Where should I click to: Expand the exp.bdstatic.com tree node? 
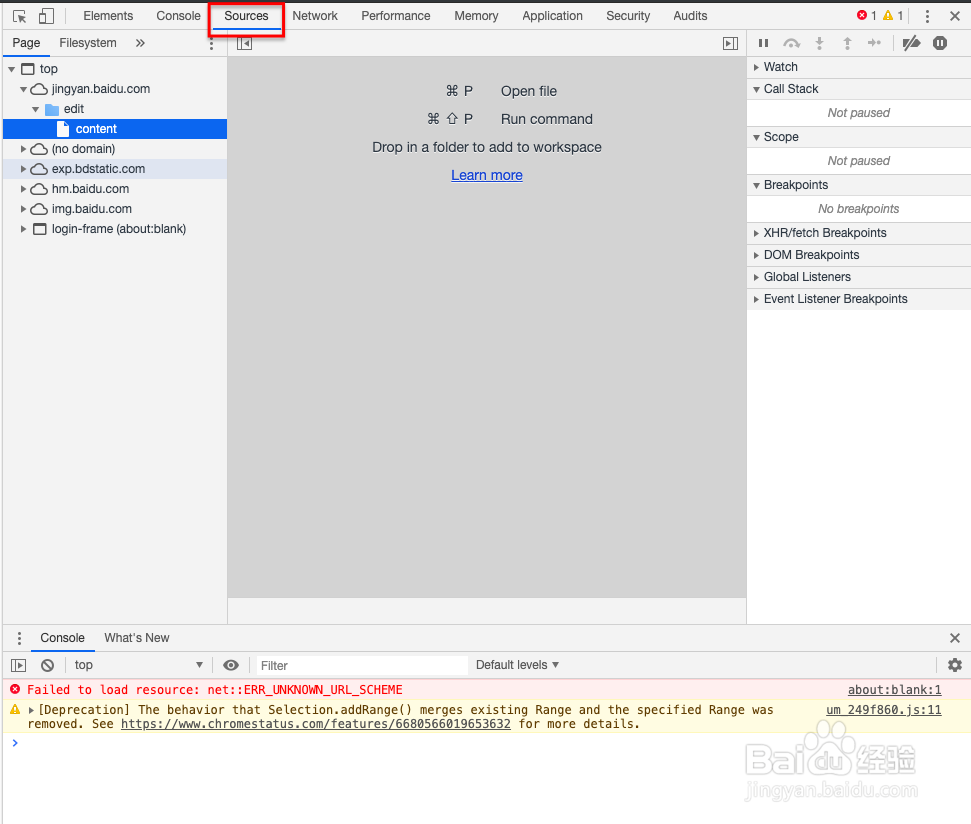[x=24, y=169]
